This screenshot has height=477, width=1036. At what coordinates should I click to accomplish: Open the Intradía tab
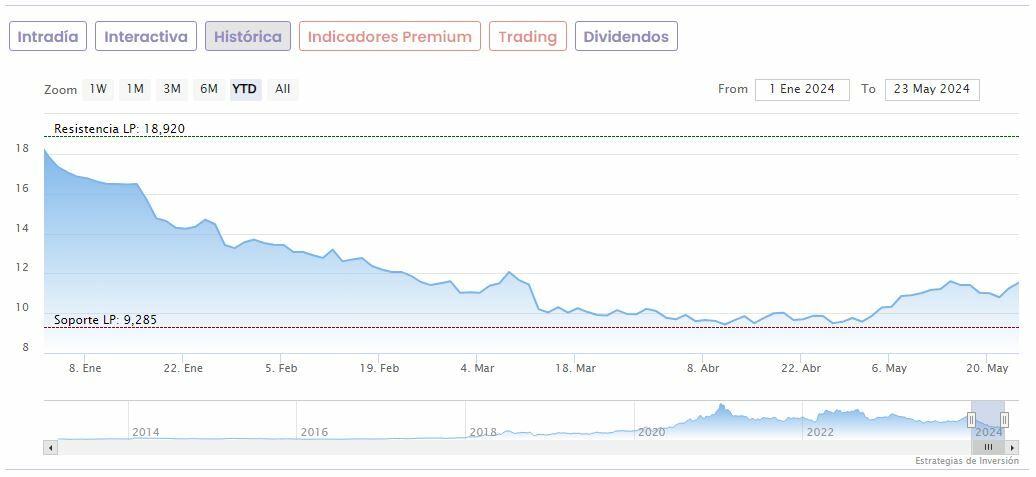(x=48, y=37)
